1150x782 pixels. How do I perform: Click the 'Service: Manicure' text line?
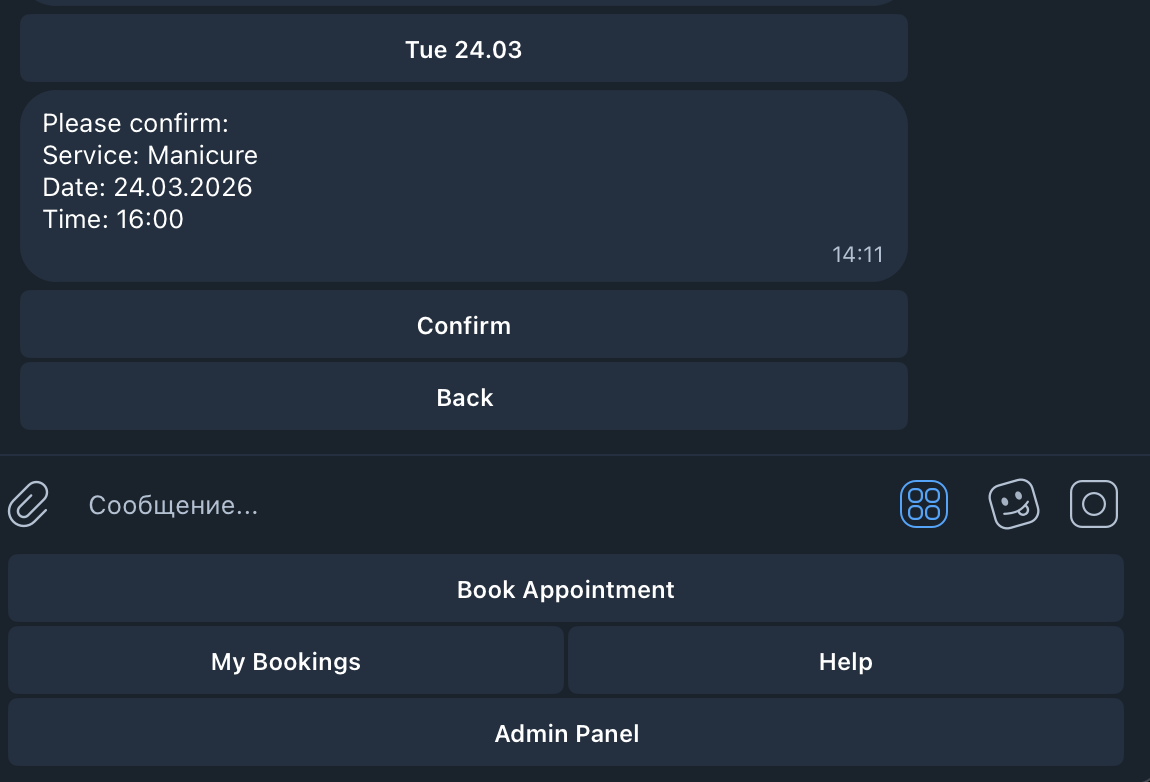click(x=150, y=156)
